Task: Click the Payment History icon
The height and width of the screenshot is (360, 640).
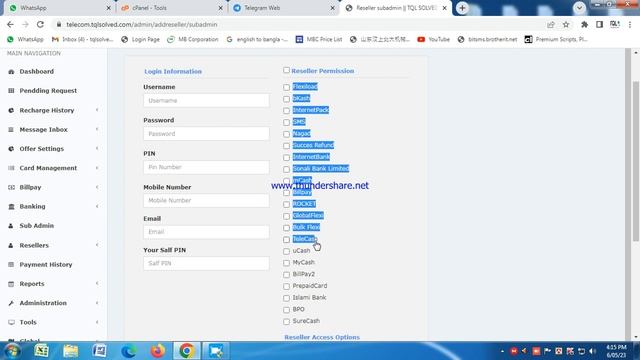Action: tap(11, 264)
